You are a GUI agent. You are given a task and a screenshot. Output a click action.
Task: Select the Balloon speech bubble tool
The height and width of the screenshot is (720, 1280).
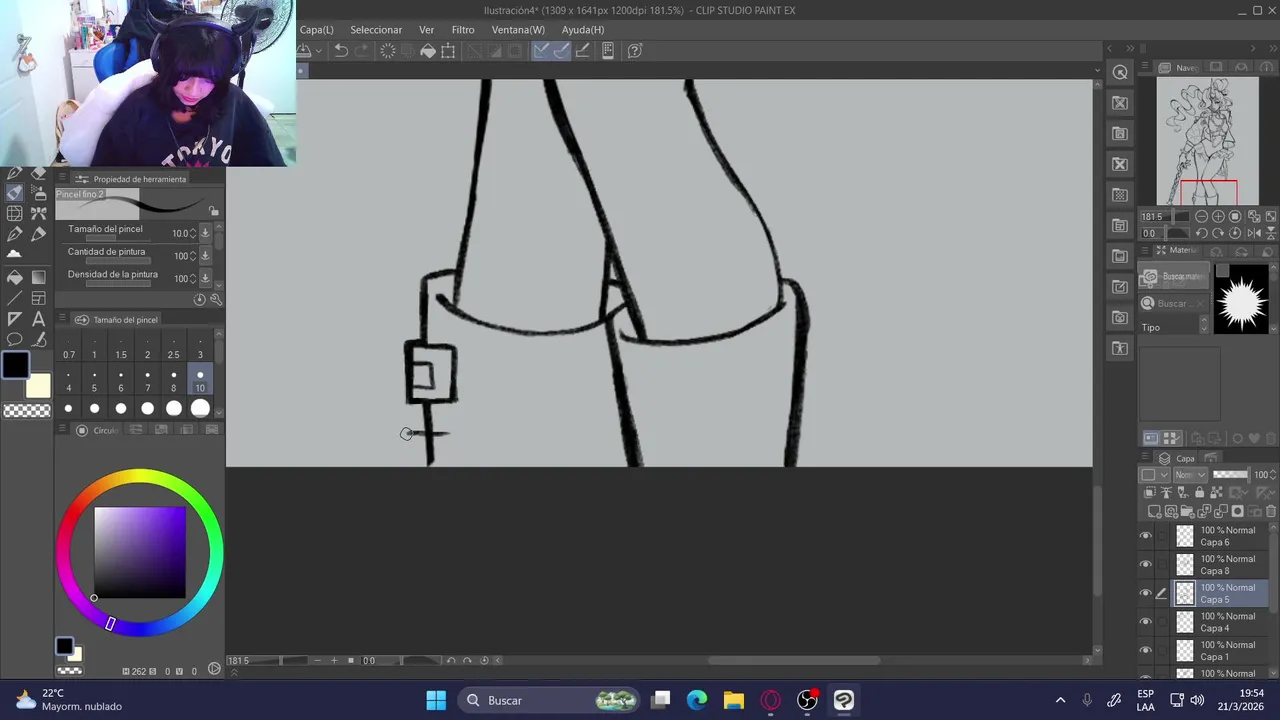[x=14, y=340]
